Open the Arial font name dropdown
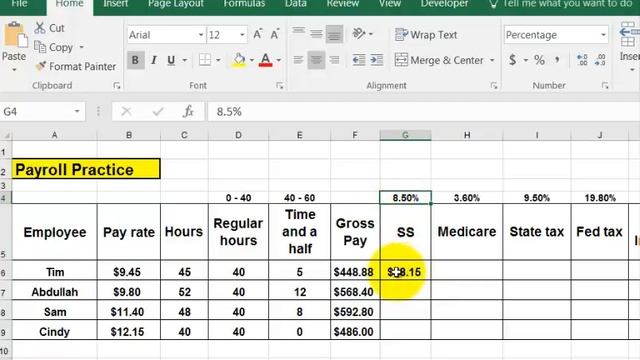 (x=201, y=35)
